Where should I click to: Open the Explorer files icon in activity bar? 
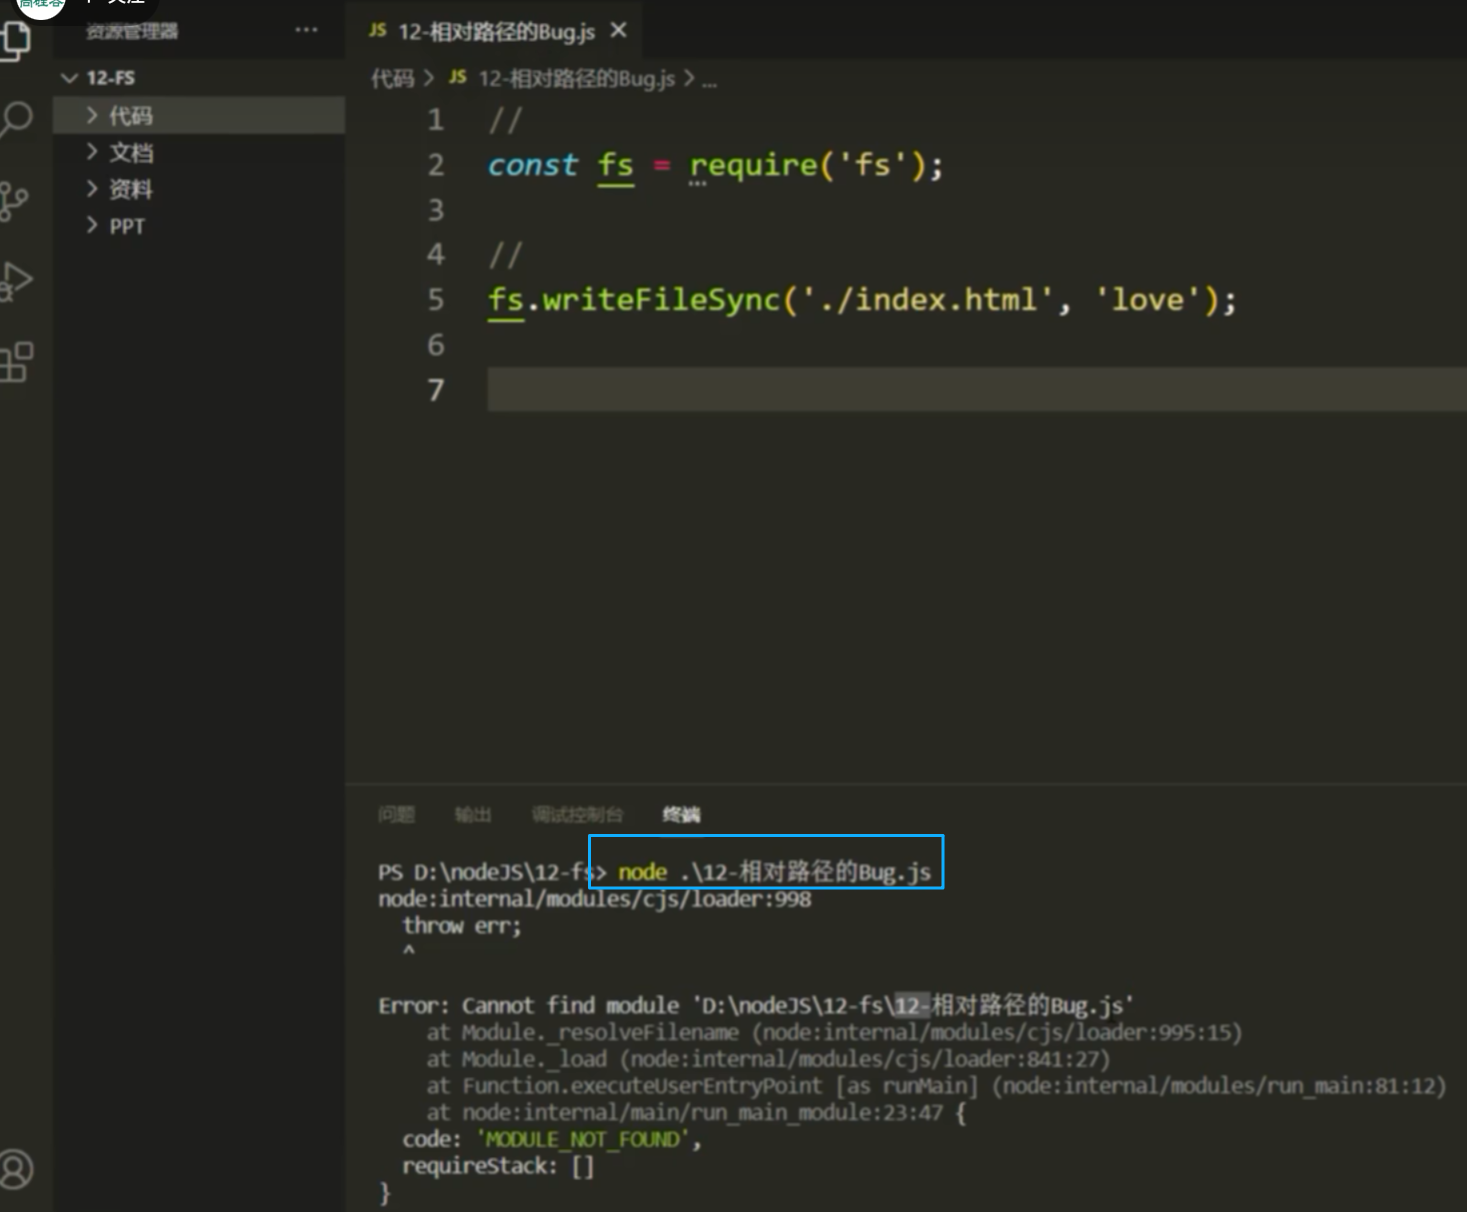pos(16,40)
